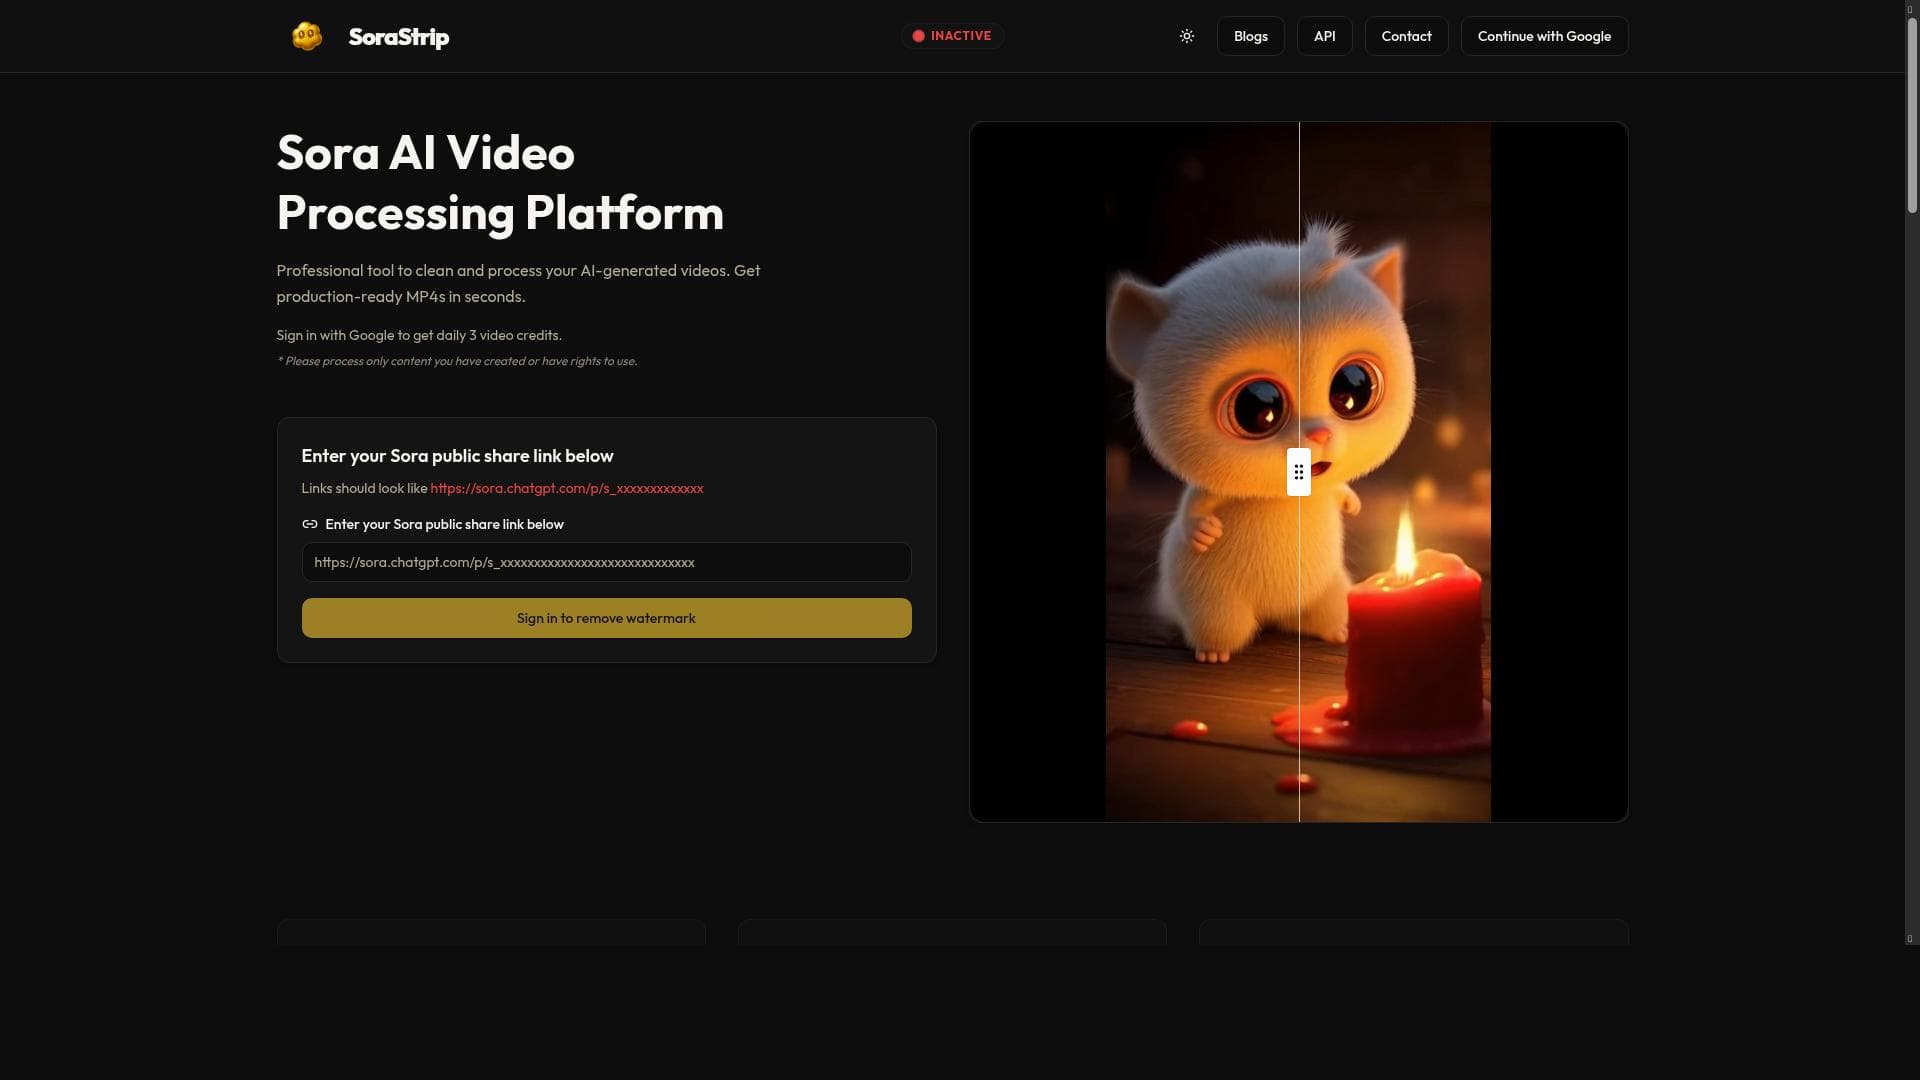This screenshot has height=1080, width=1920.
Task: Click the SoraStrip mascot logo icon
Action: pos(307,36)
